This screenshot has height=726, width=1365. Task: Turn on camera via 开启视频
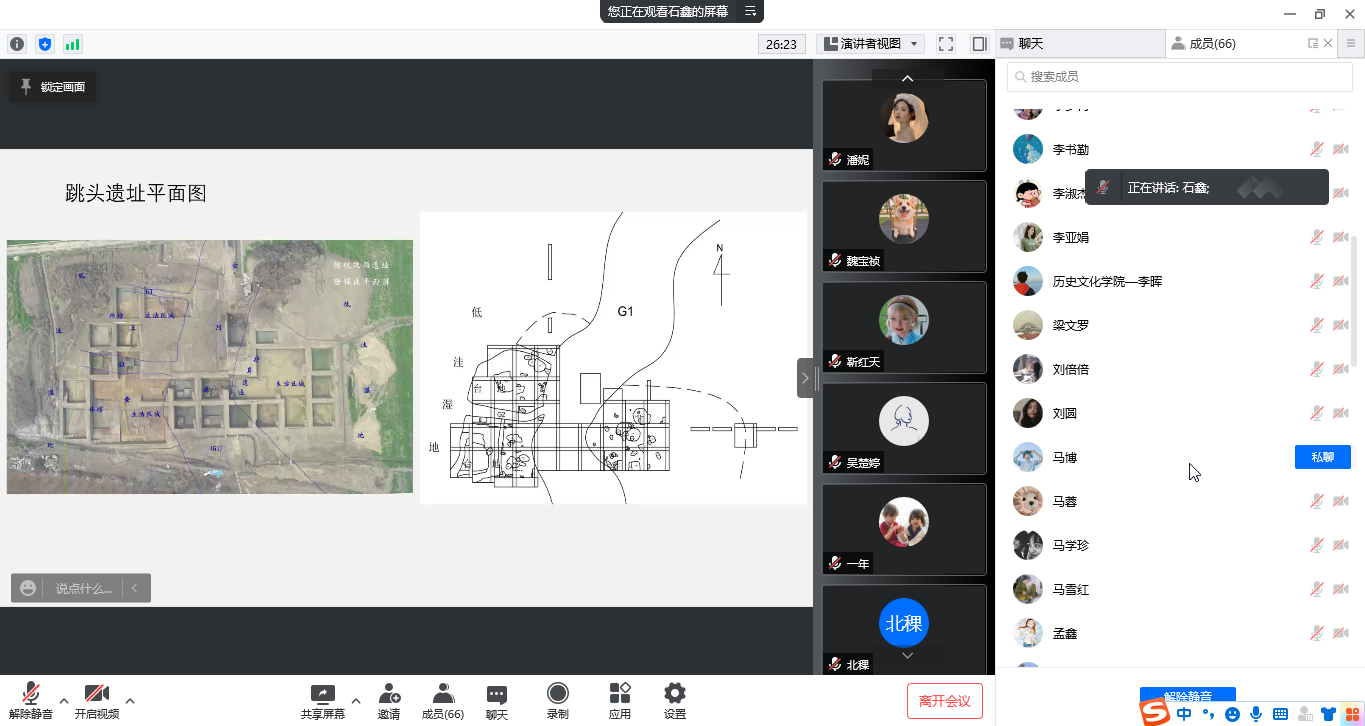click(x=97, y=700)
